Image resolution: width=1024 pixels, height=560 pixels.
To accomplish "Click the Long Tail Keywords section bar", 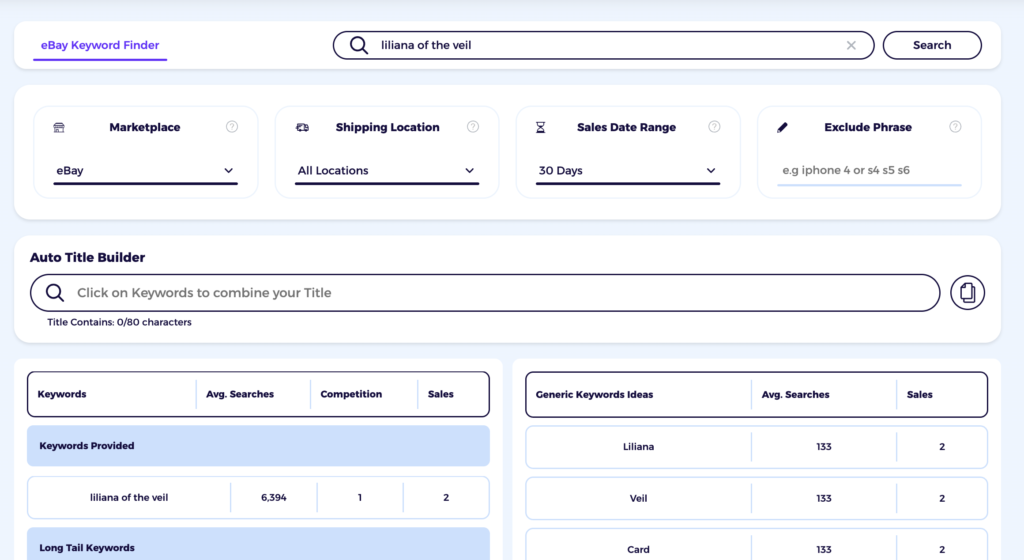I will [x=258, y=544].
